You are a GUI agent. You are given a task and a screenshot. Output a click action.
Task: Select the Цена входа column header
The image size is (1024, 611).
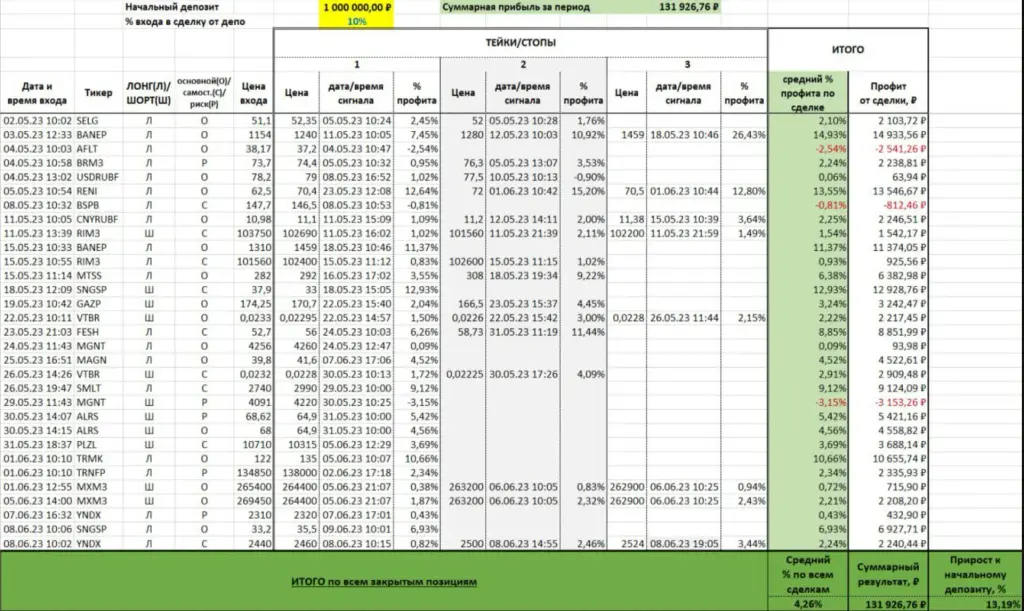pos(253,93)
